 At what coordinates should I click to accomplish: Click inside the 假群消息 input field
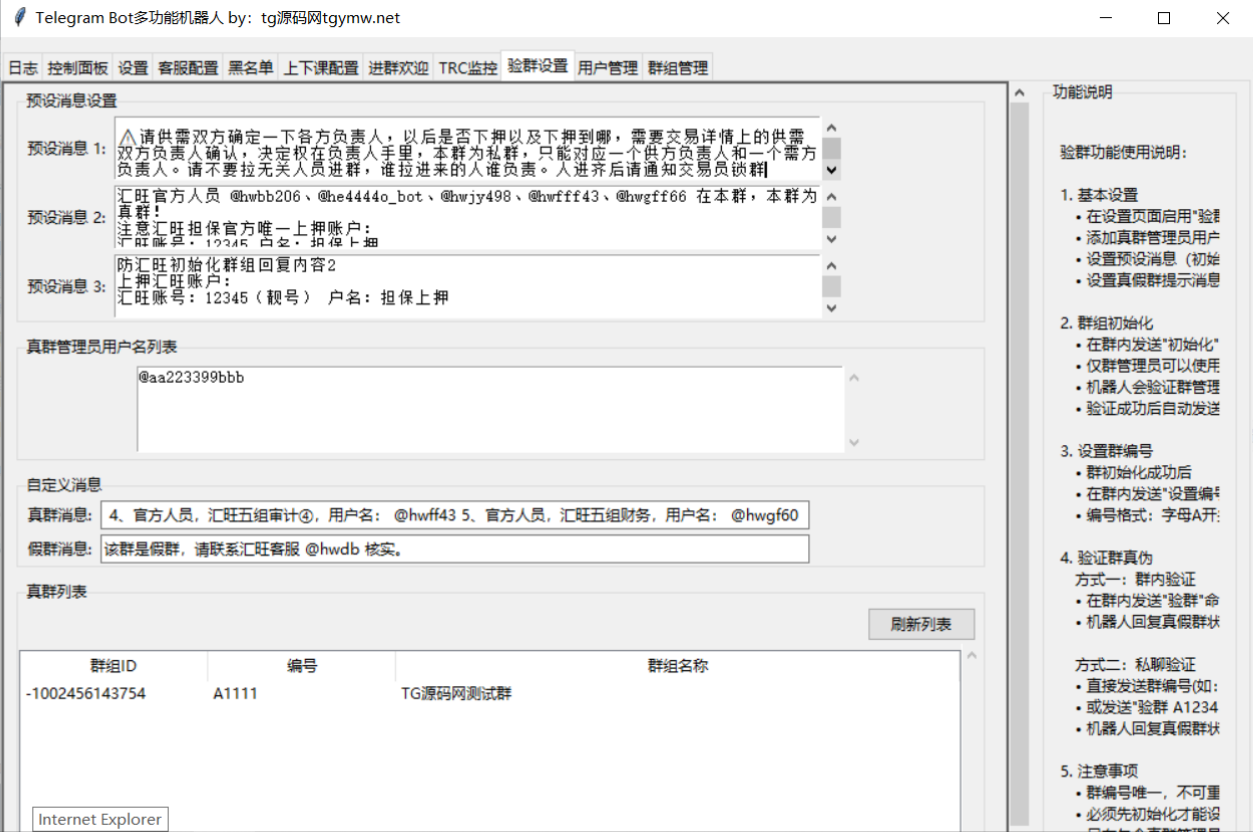click(x=454, y=549)
